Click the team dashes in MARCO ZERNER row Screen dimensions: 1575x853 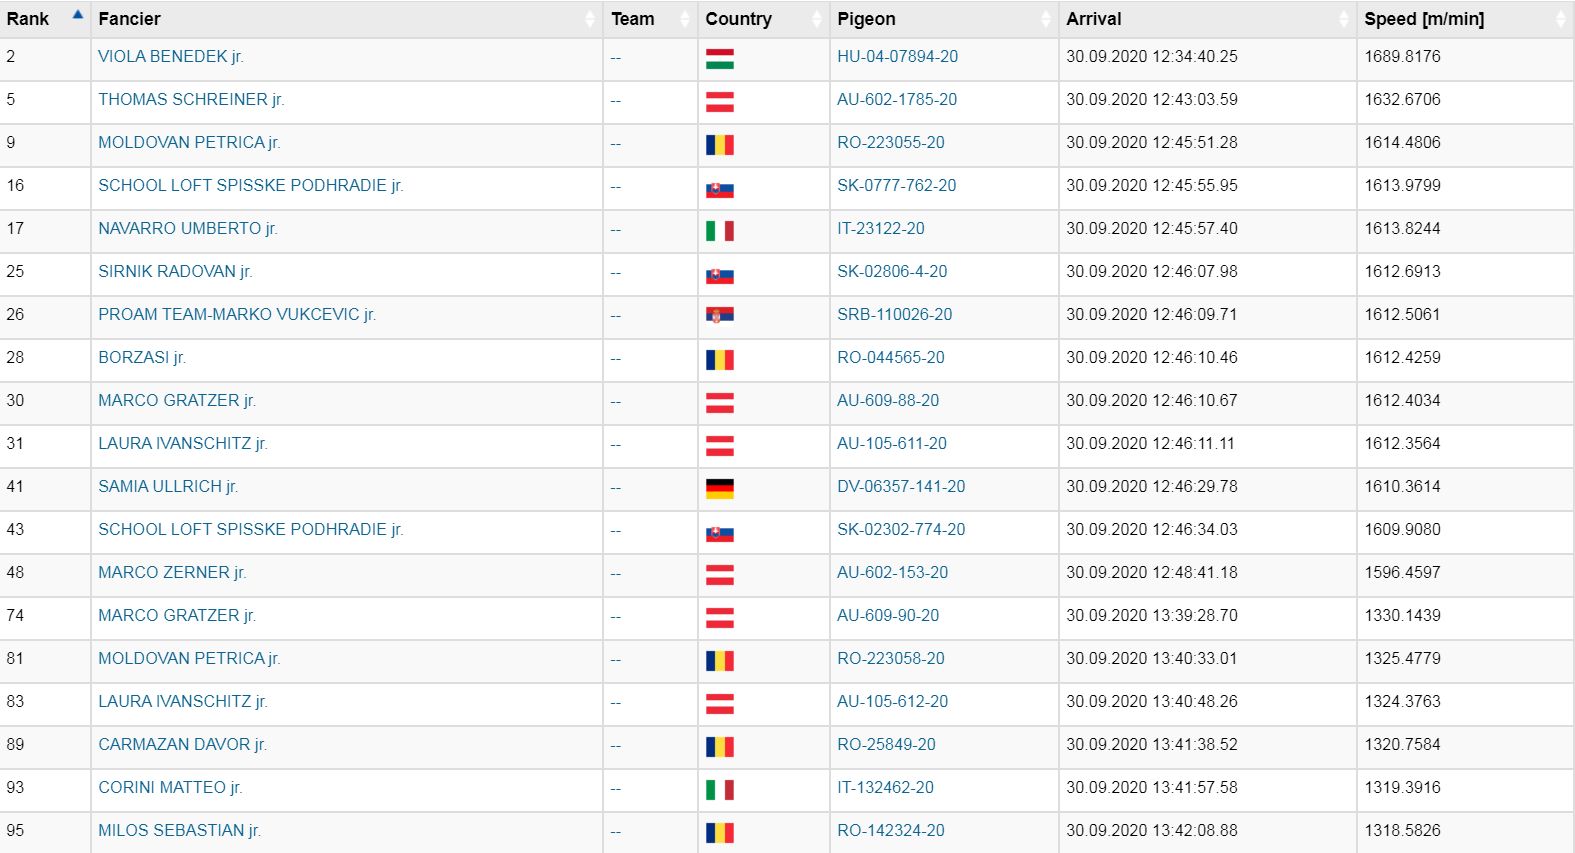click(x=616, y=574)
